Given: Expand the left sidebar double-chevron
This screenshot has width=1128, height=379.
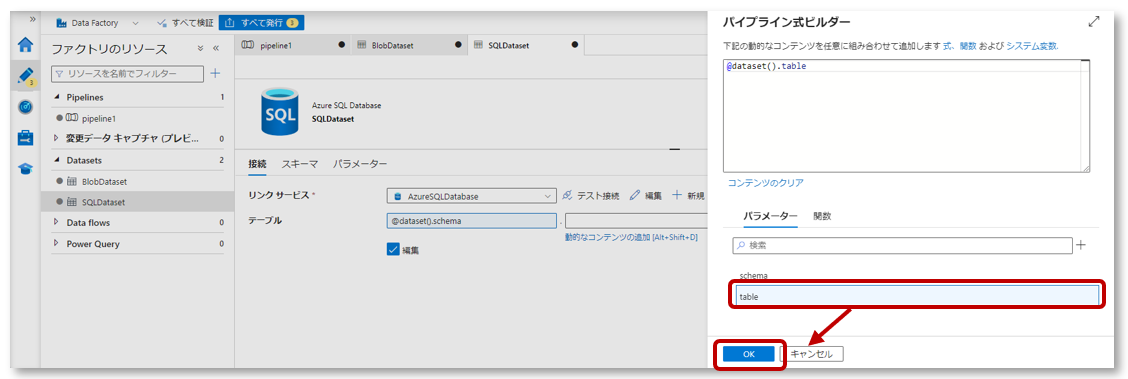Looking at the screenshot, I should click(x=32, y=19).
